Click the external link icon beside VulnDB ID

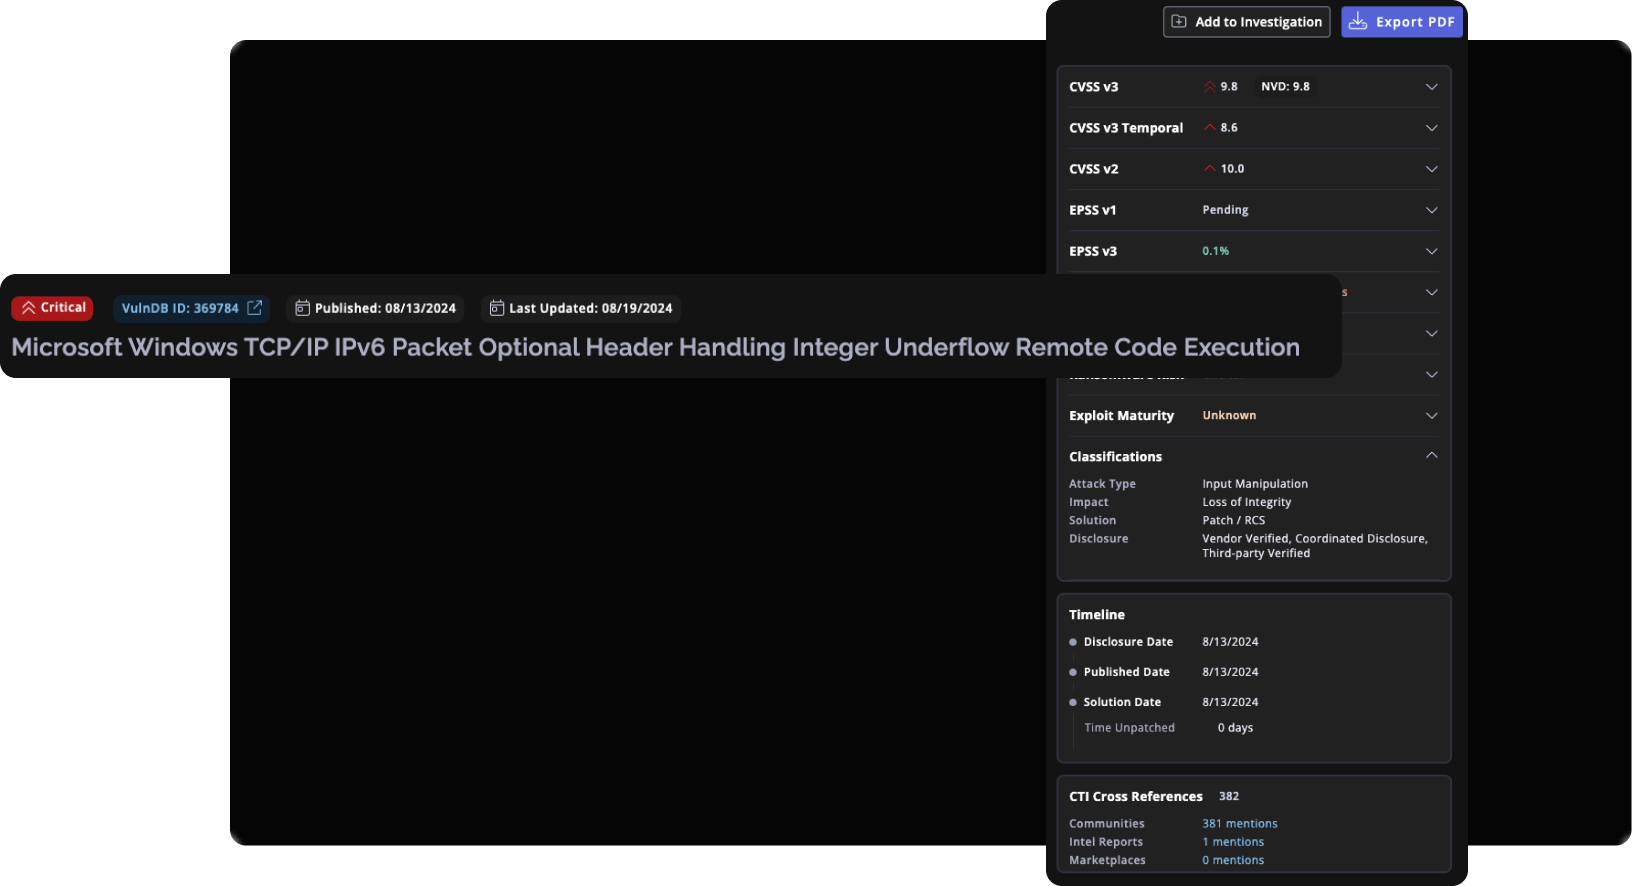[255, 308]
